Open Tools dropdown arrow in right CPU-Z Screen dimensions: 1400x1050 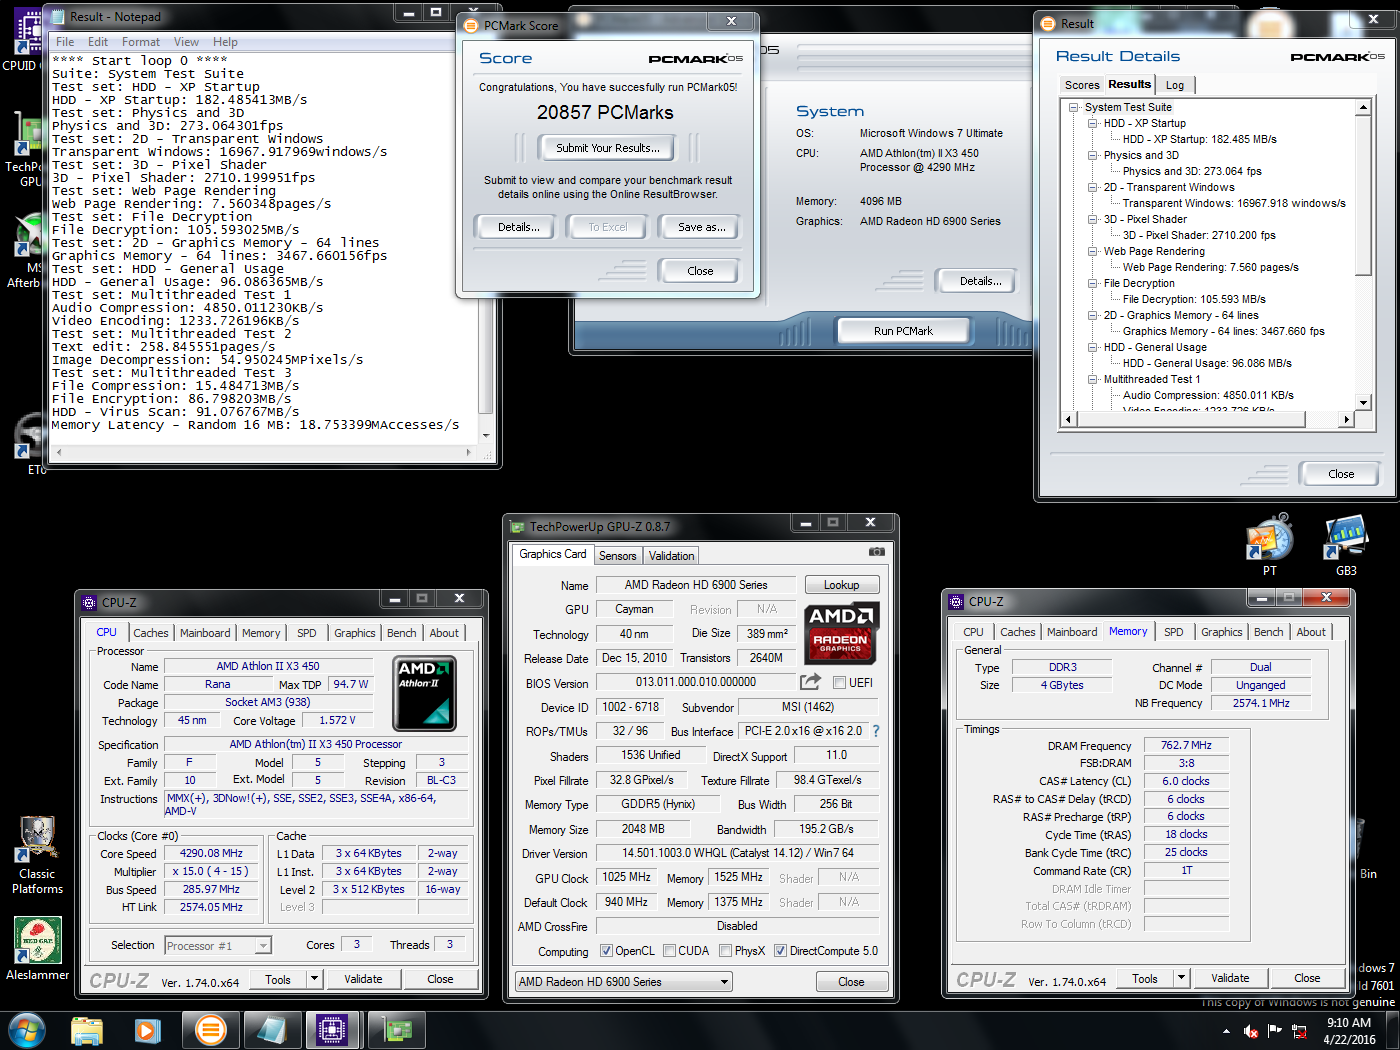pos(1181,978)
